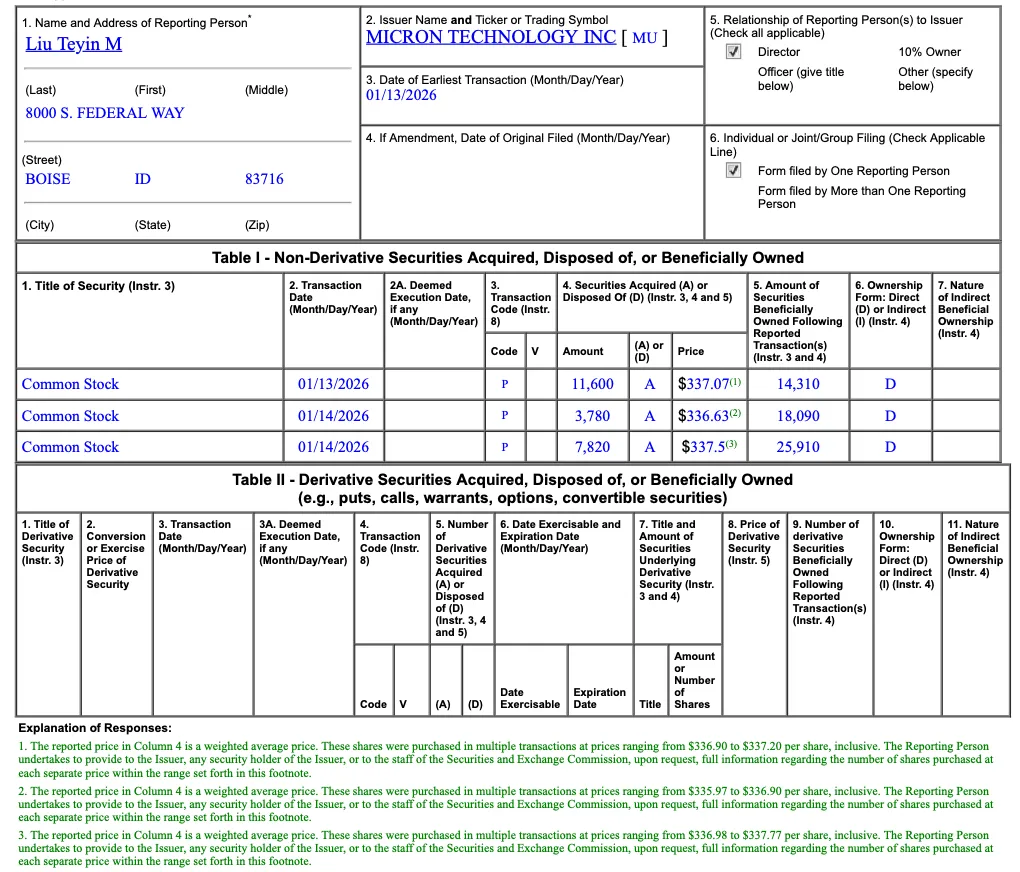This screenshot has width=1020, height=872.
Task: Click the 25,910 beneficially owned total
Action: coord(797,447)
